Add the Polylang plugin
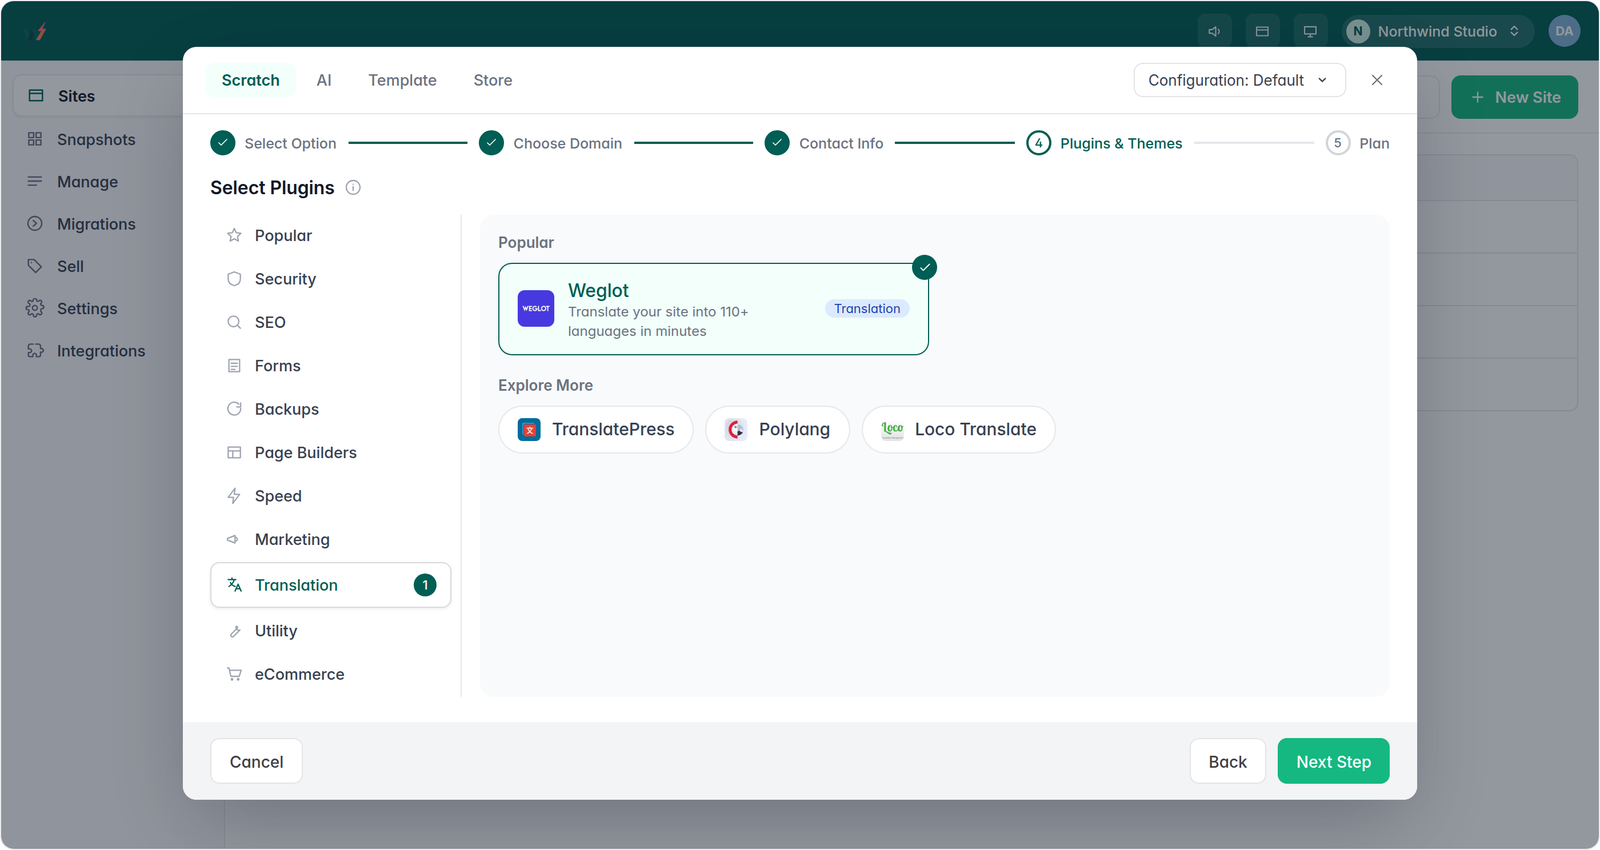 coord(777,429)
